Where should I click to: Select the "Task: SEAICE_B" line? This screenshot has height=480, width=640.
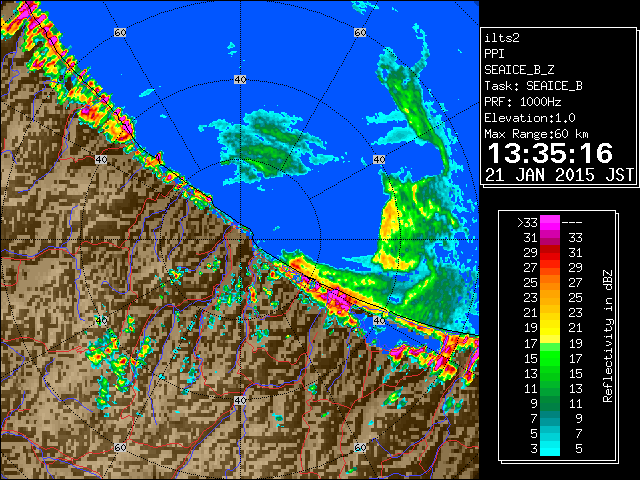point(533,86)
